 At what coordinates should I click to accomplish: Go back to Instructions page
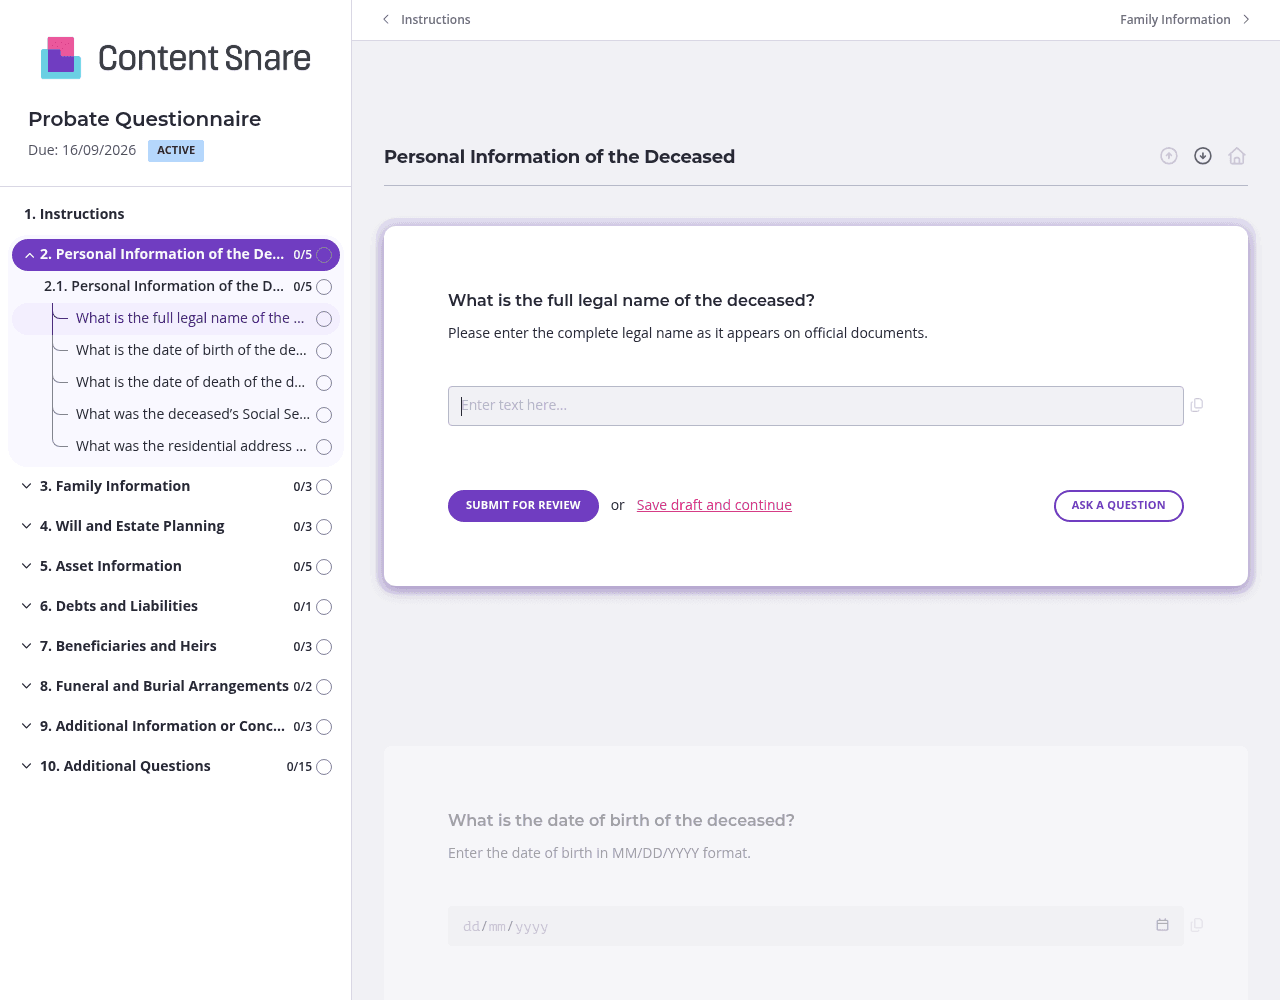[x=435, y=19]
